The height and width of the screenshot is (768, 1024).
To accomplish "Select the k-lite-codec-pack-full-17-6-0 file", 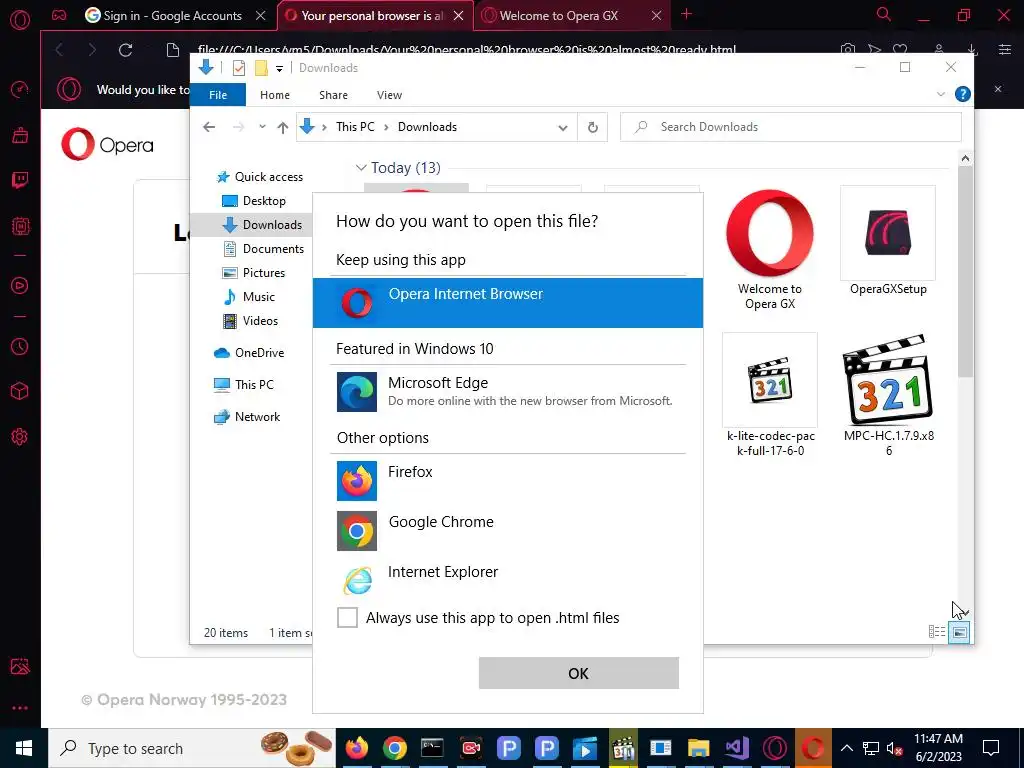I will [770, 395].
